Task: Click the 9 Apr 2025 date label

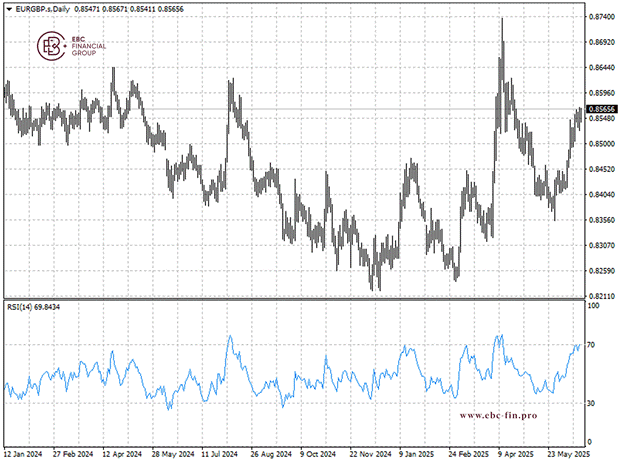Action: tap(515, 452)
